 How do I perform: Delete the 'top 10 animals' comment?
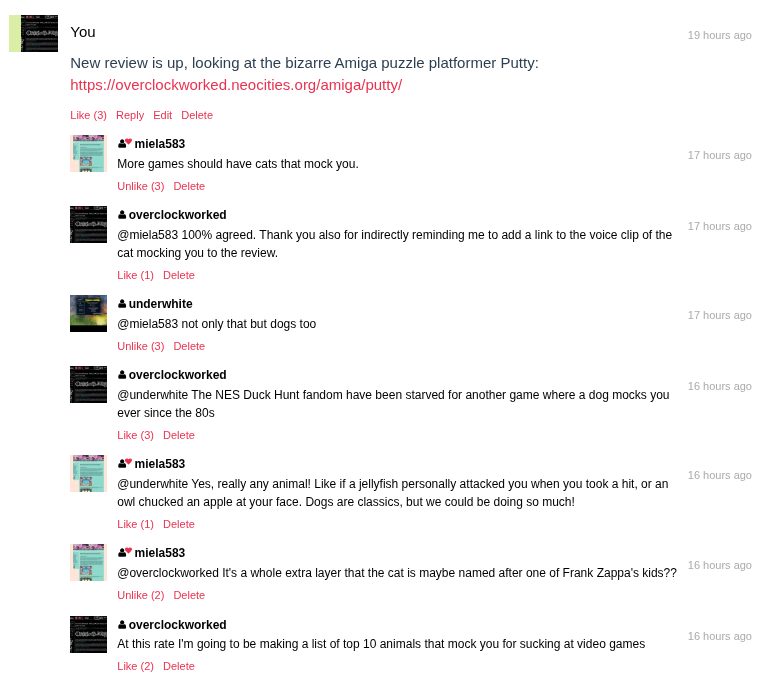coord(179,666)
